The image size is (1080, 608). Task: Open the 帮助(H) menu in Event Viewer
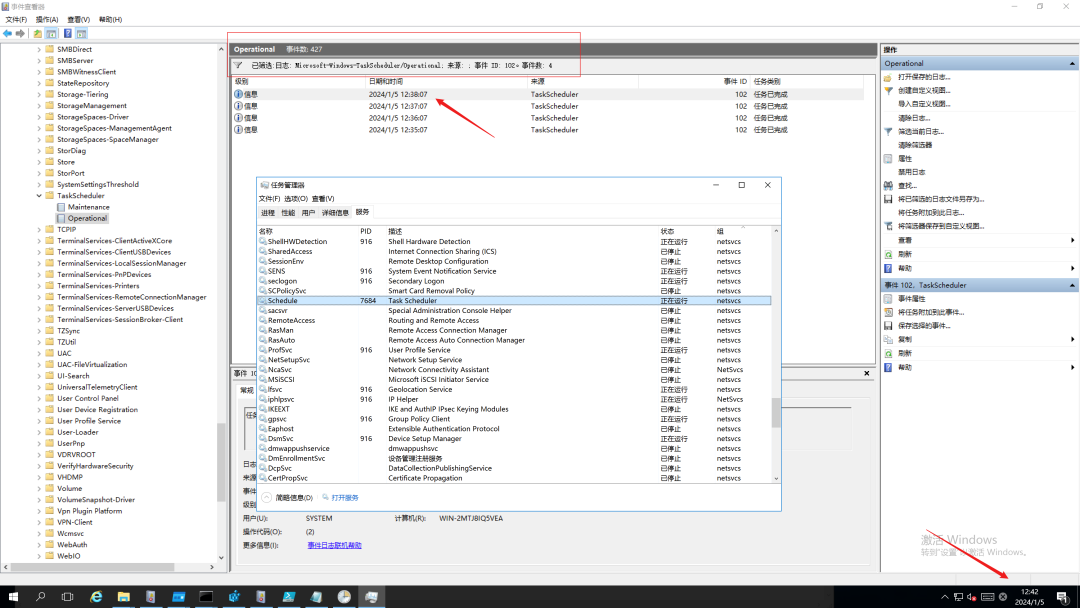pos(110,19)
